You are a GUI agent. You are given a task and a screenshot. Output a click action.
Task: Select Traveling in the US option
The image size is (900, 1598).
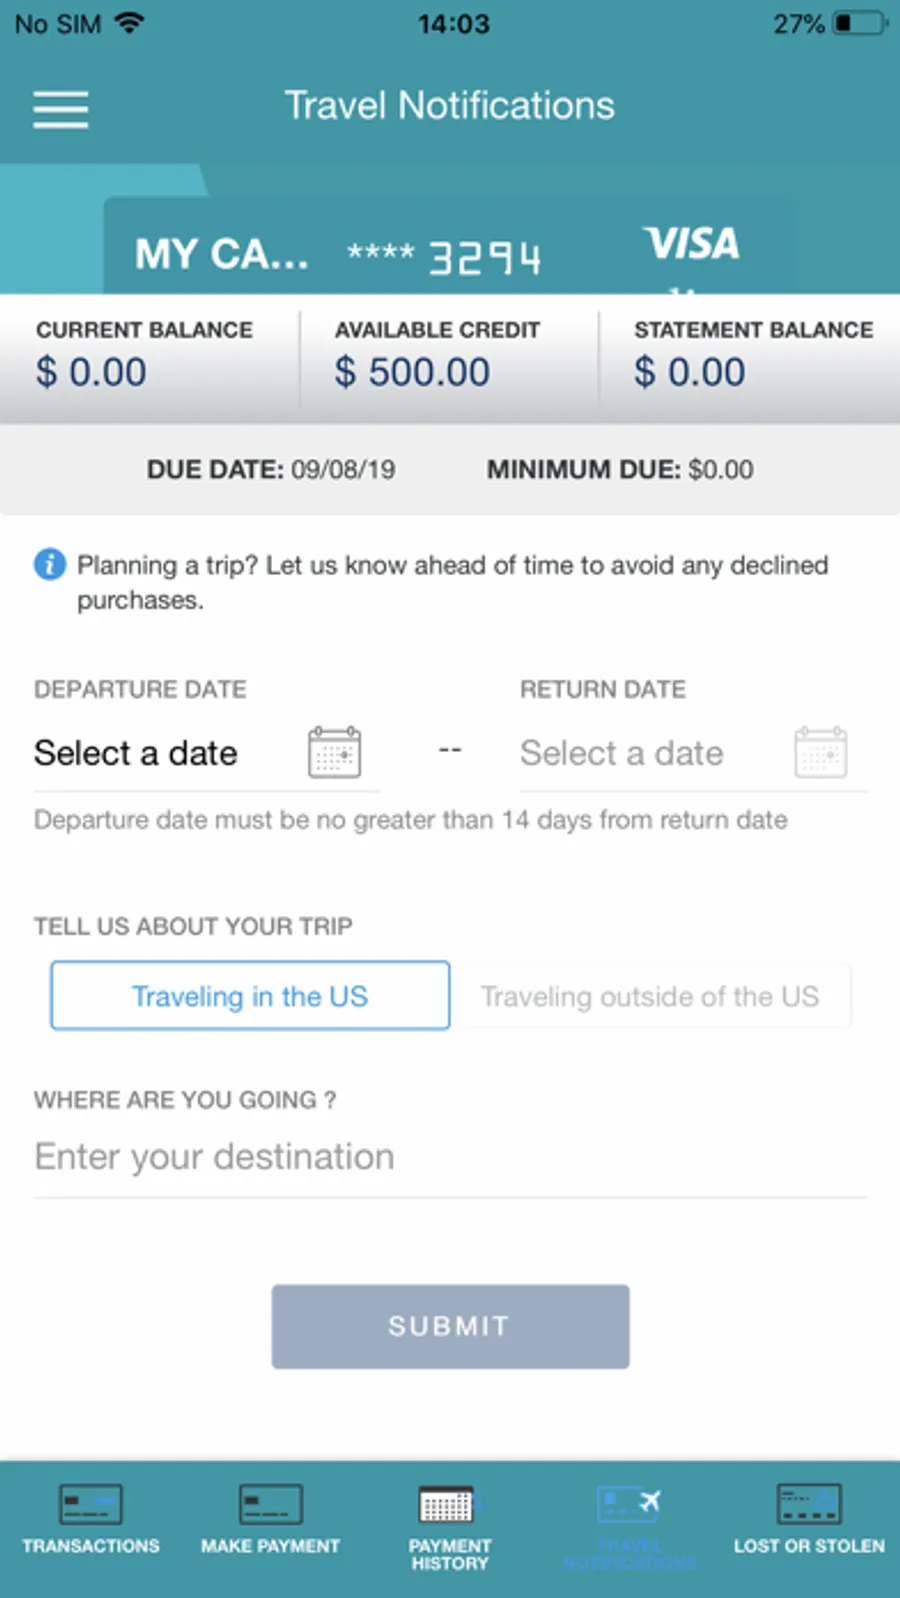250,996
